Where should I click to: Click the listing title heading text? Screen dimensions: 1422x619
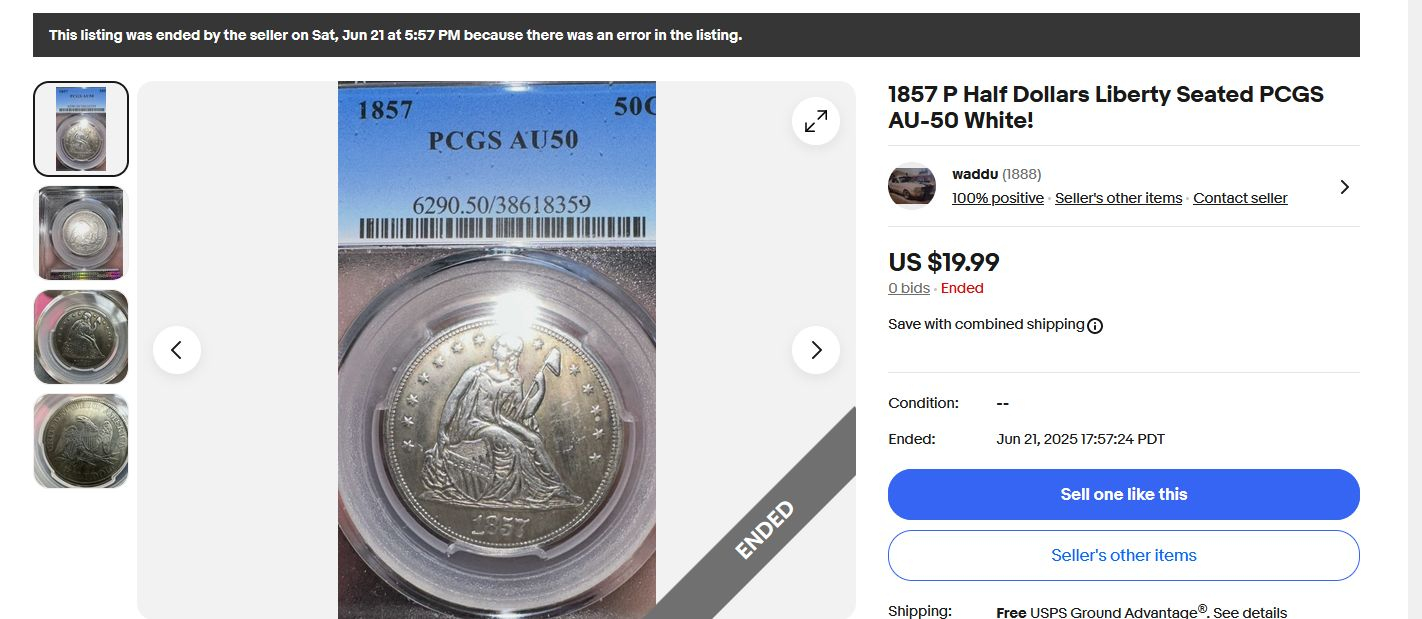tap(1106, 107)
